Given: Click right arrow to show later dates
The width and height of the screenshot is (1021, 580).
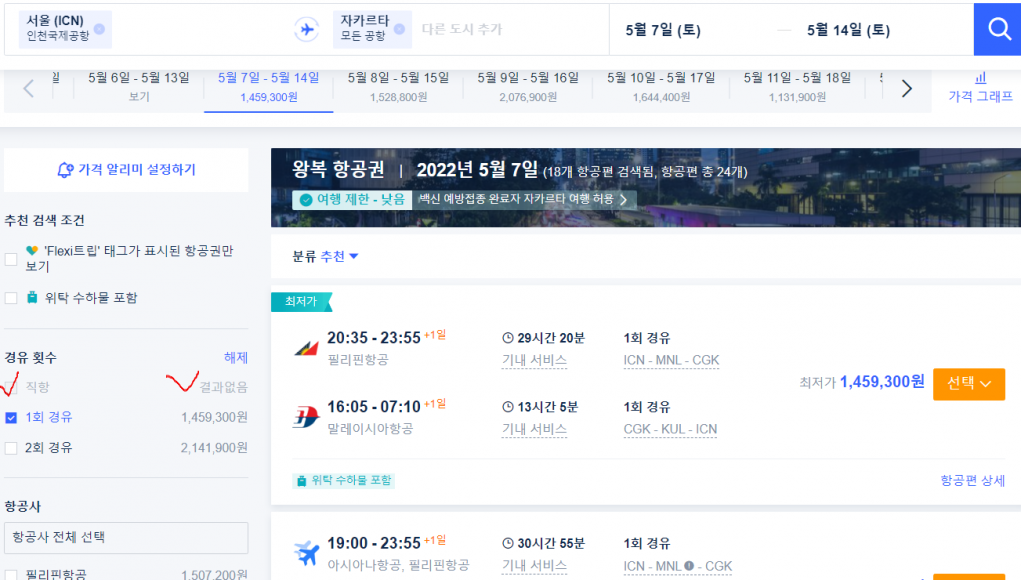Looking at the screenshot, I should [906, 88].
